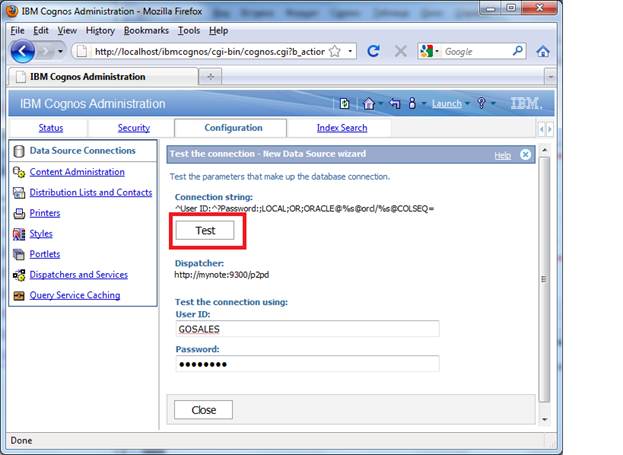623x455 pixels.
Task: Click the Cognos home icon in header
Action: tap(368, 104)
